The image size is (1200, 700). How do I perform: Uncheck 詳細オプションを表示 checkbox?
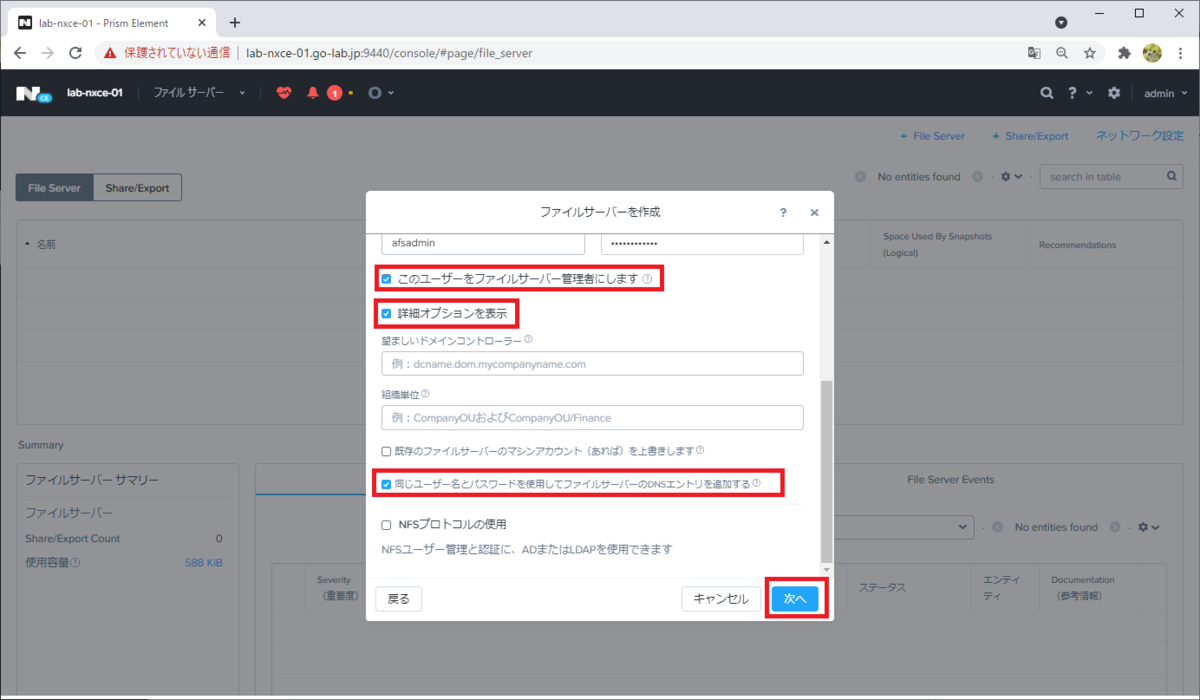[x=384, y=313]
